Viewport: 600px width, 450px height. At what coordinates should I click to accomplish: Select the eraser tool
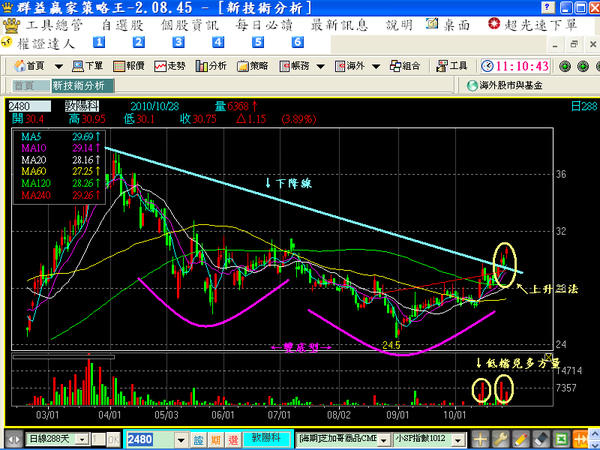click(541, 439)
